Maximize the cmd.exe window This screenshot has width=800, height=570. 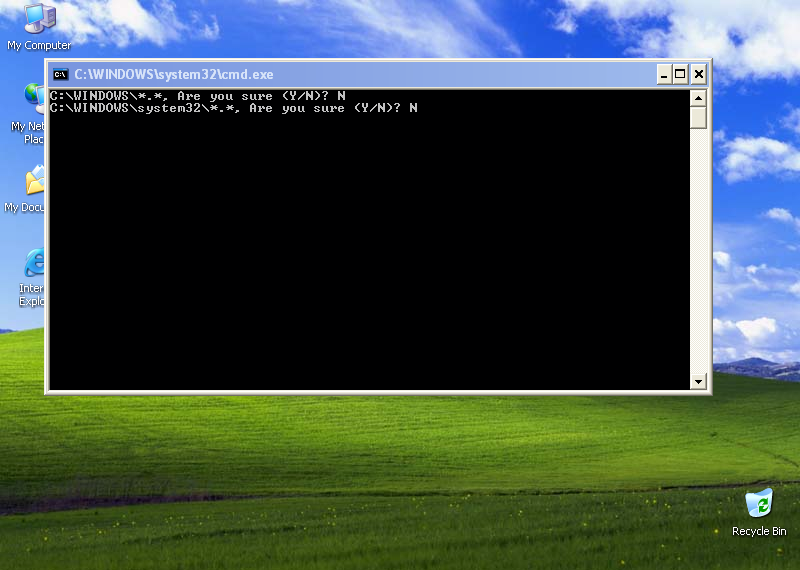click(680, 75)
